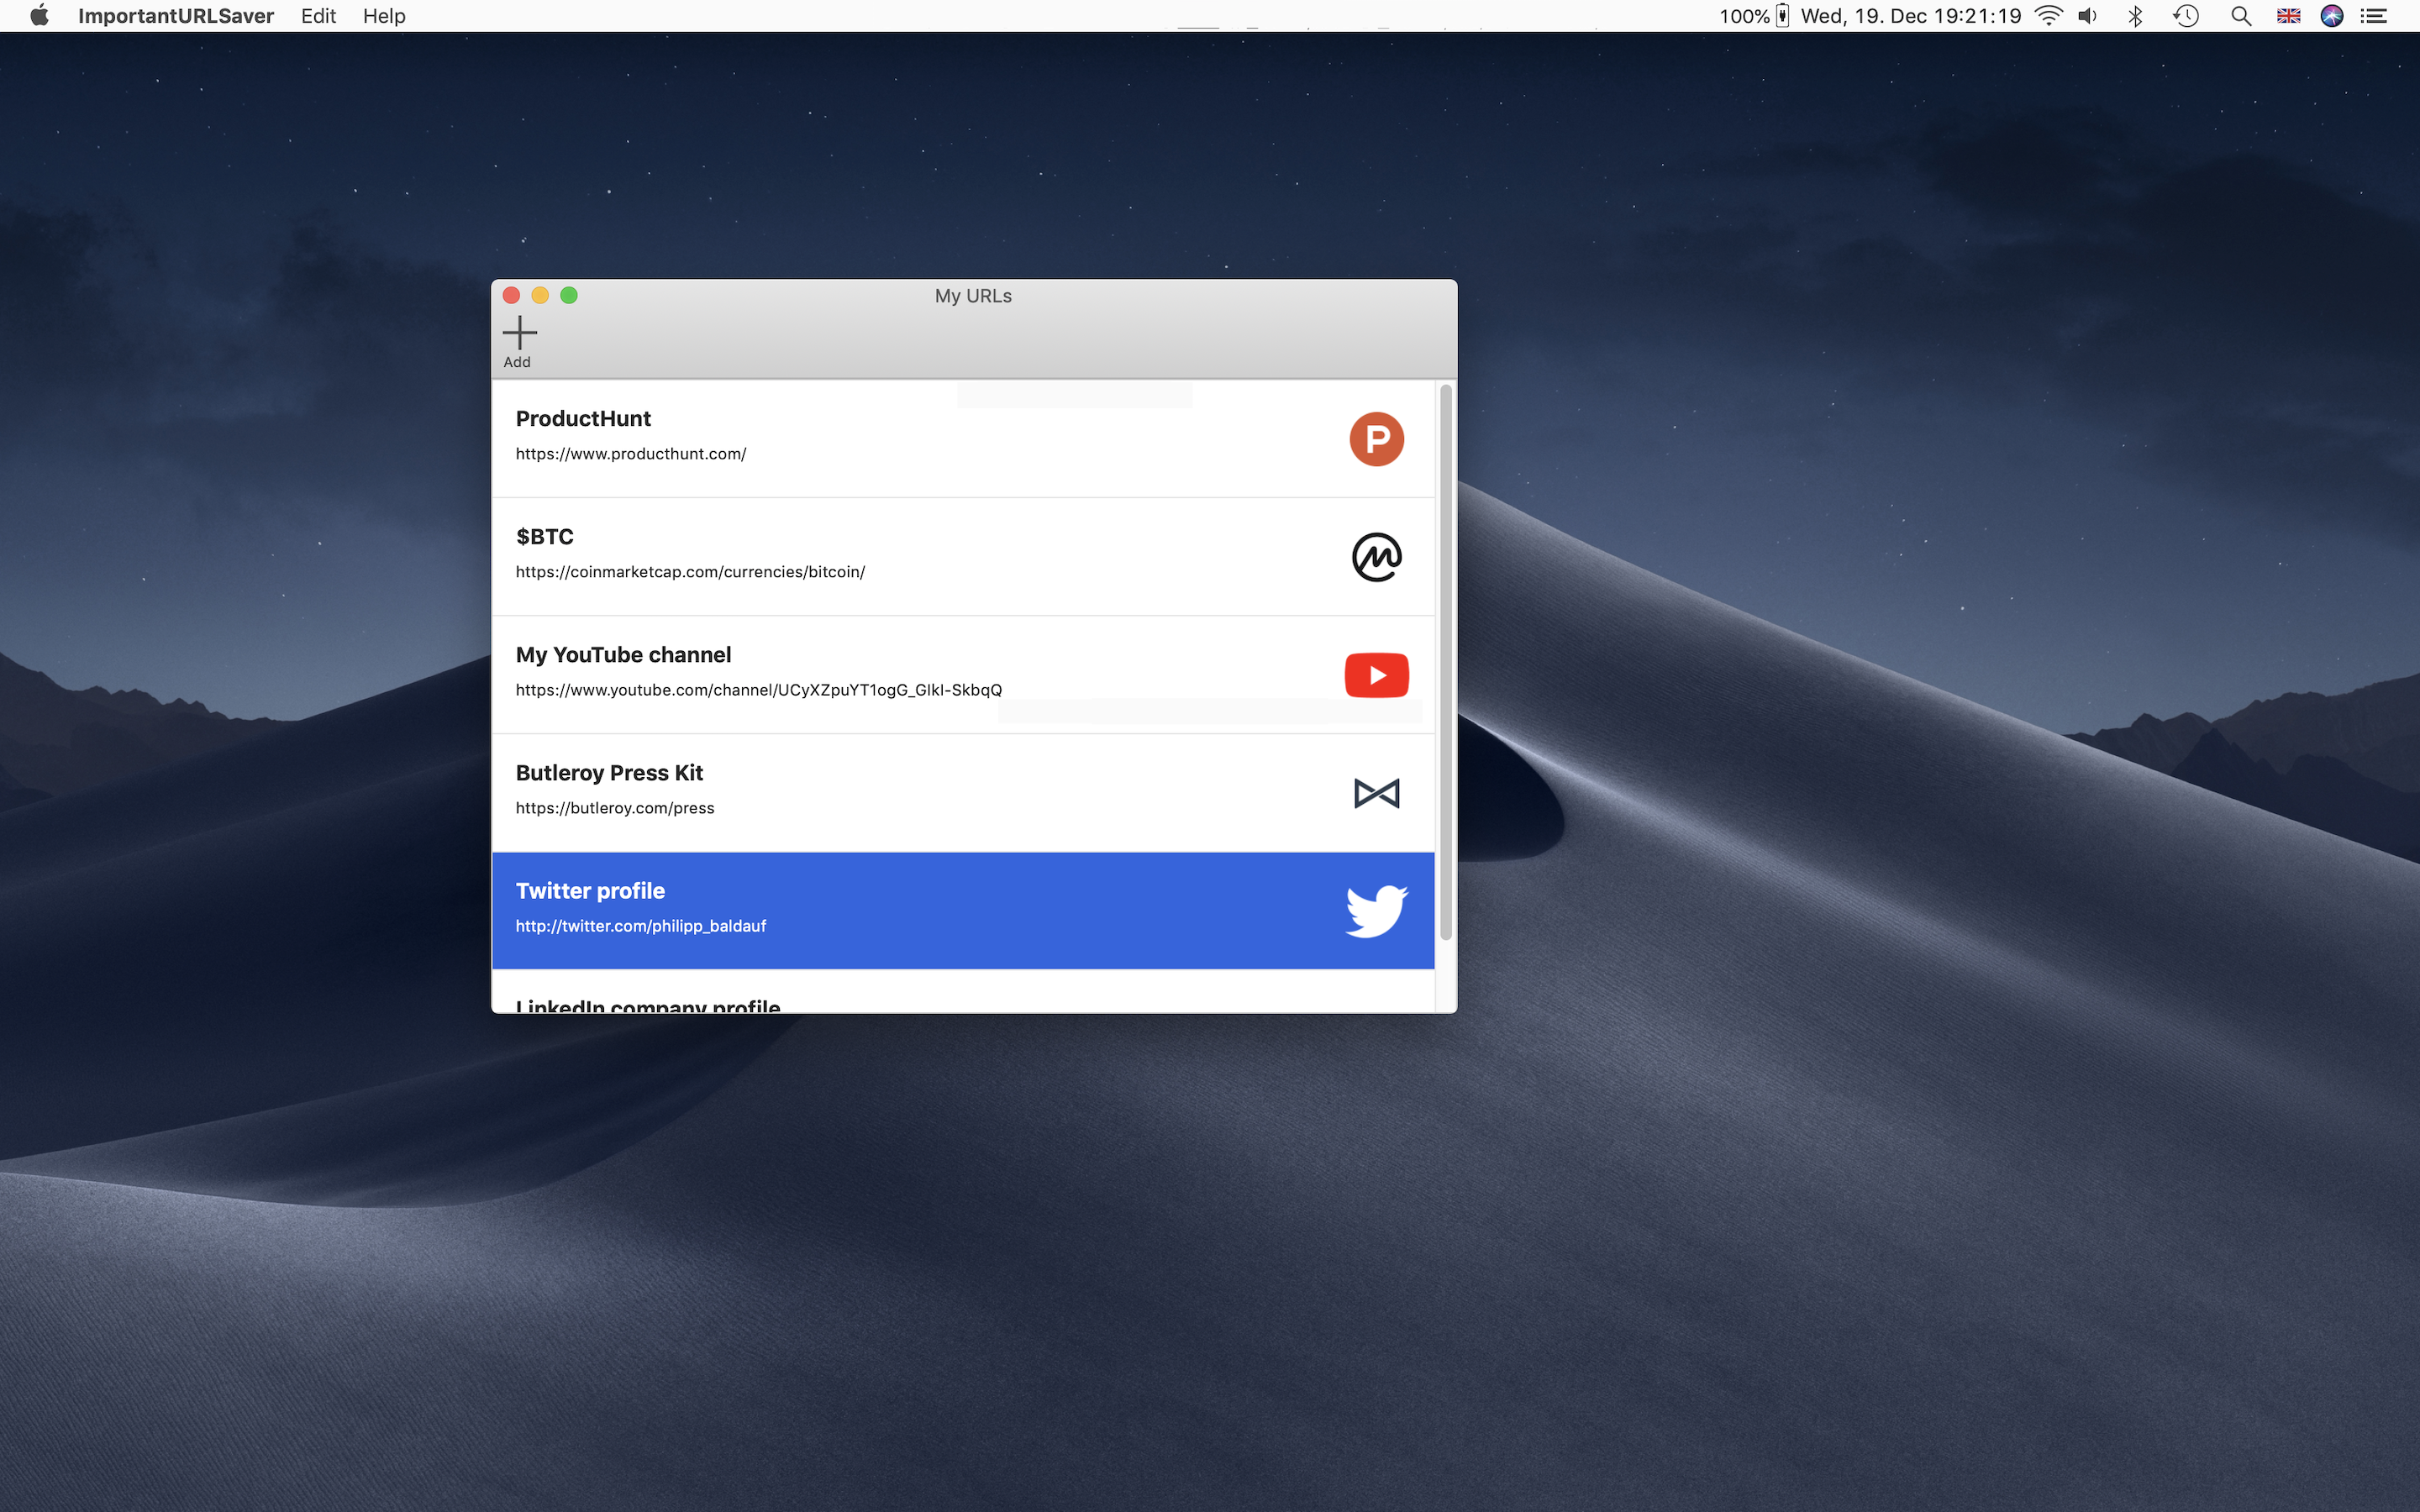Viewport: 2420px width, 1512px height.
Task: Click the Add plus icon in toolbar
Action: pos(519,333)
